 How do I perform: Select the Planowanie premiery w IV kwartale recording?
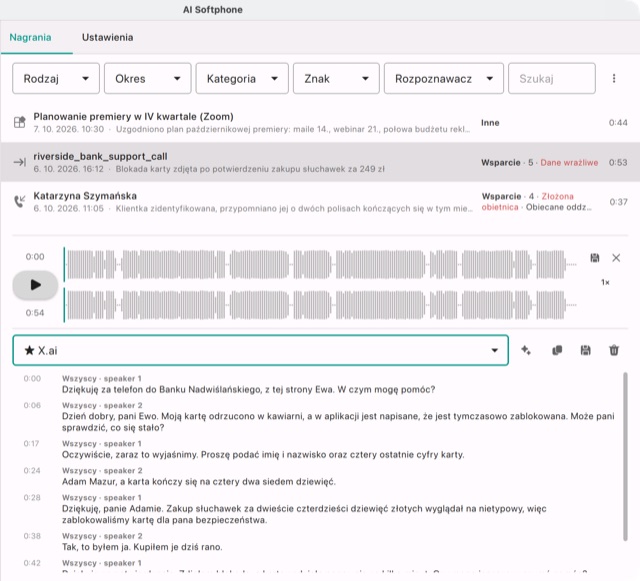(320, 122)
